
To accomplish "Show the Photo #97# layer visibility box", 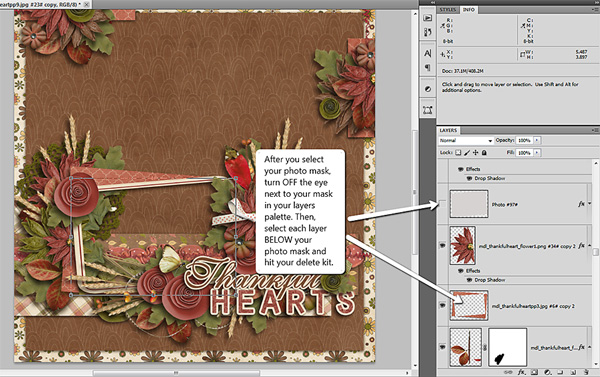I will 442,204.
